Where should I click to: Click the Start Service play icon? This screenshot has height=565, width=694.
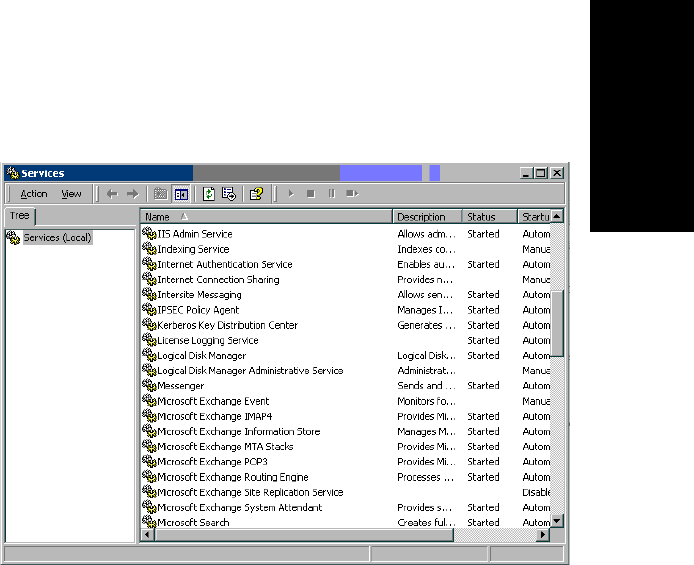pyautogui.click(x=291, y=194)
